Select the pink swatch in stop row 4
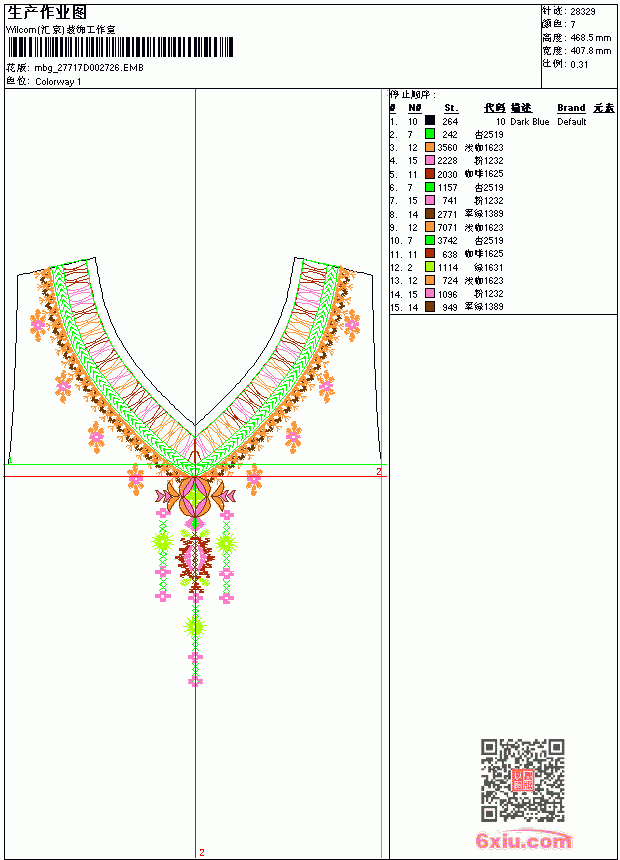 430,161
